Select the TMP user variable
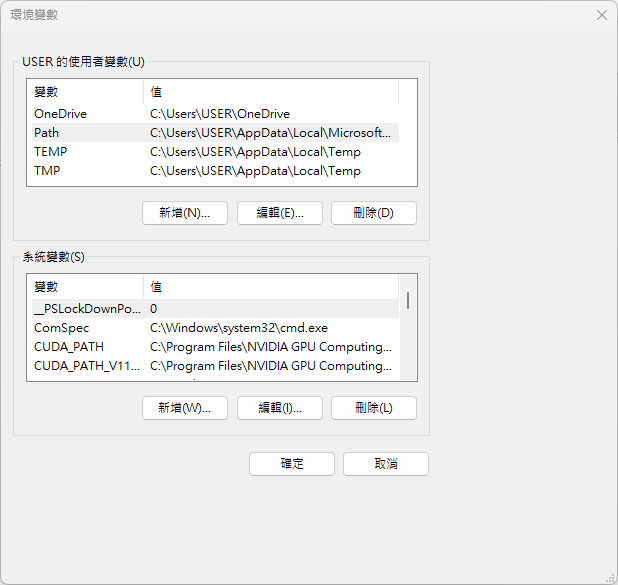The image size is (618, 585). coord(47,171)
